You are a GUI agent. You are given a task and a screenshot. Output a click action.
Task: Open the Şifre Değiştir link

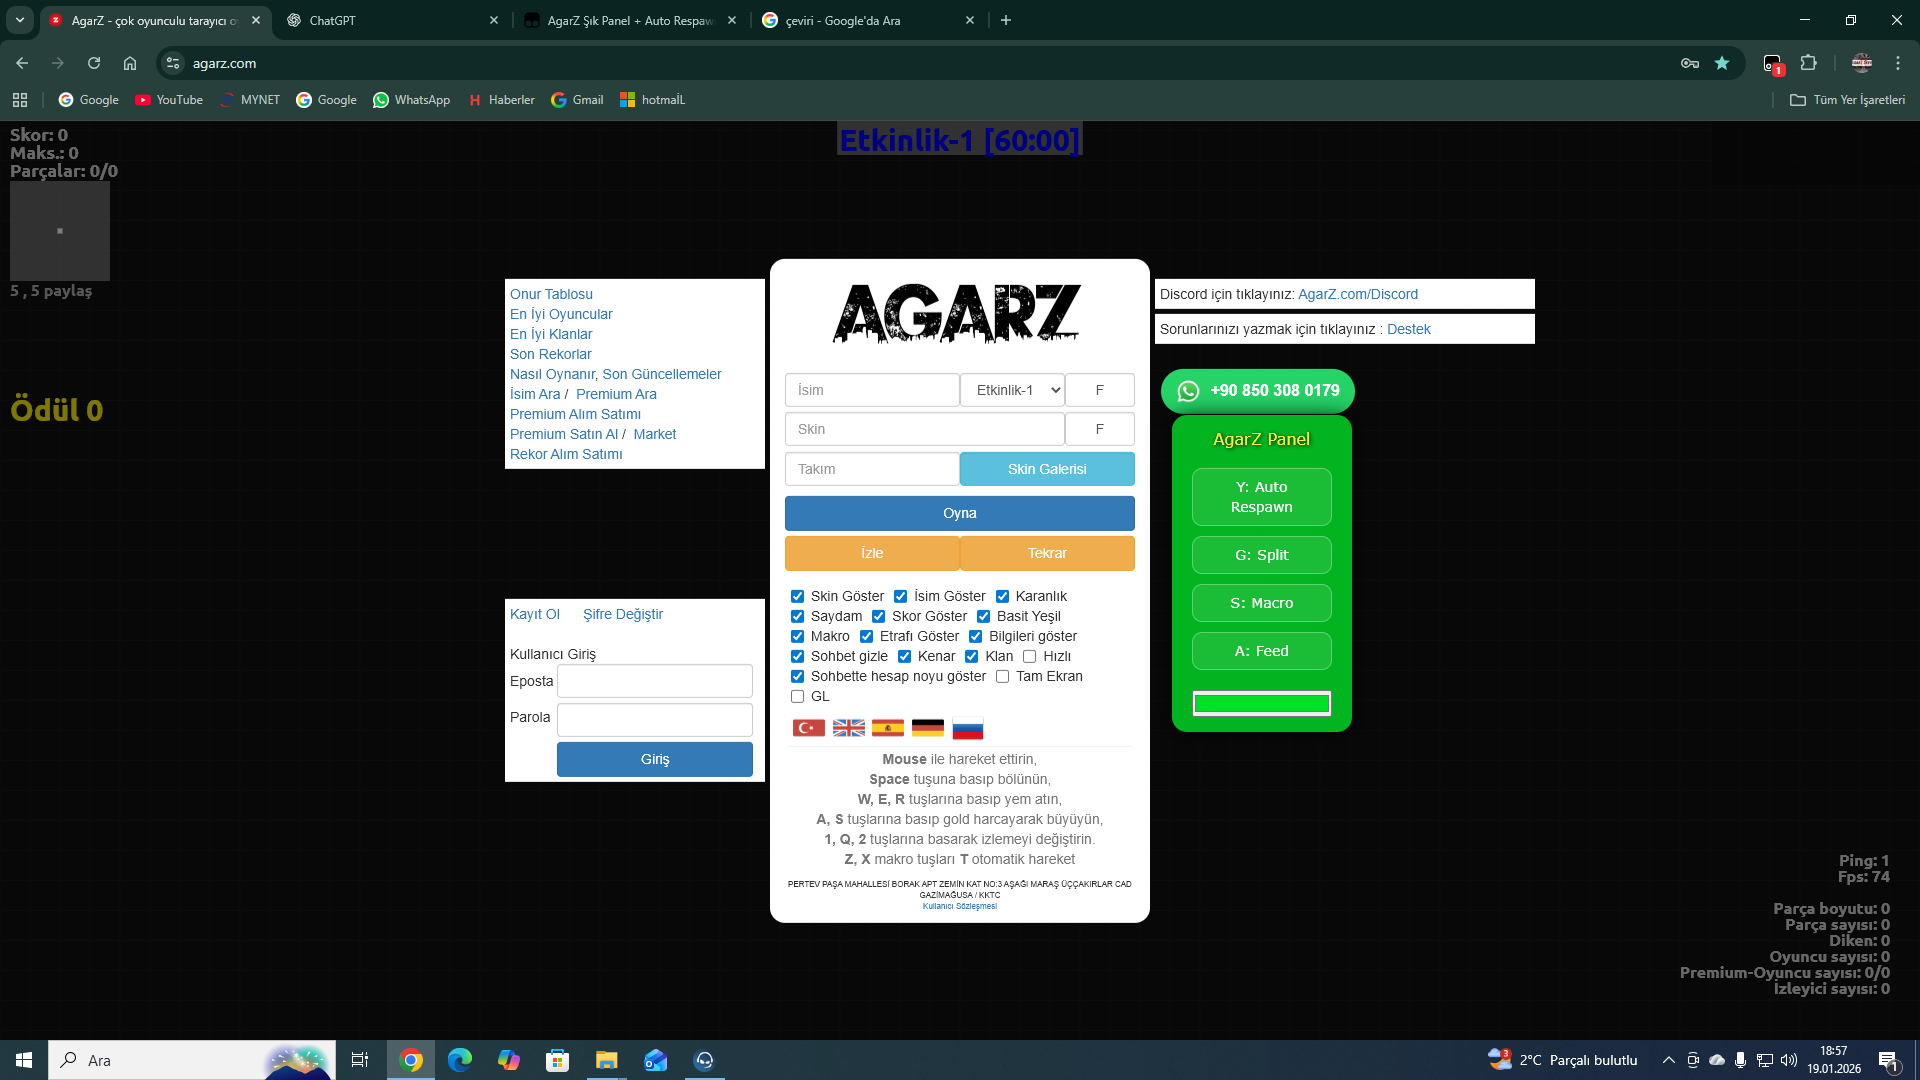[x=623, y=614]
